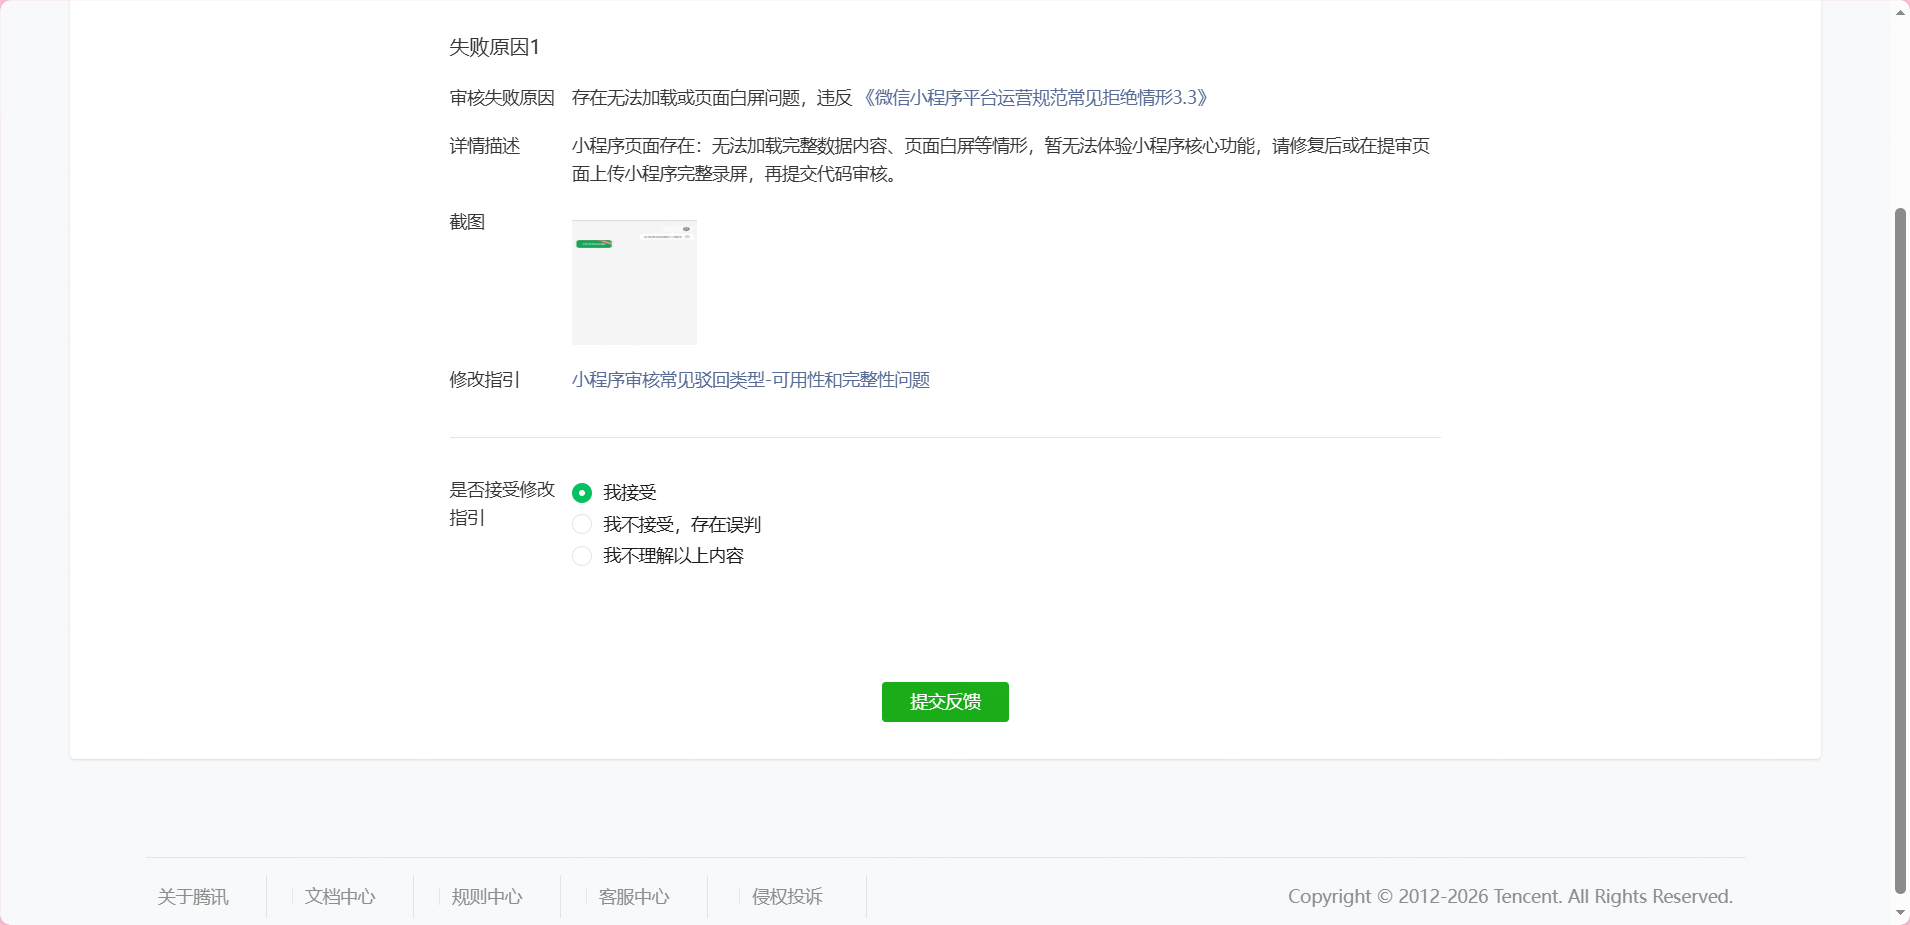1910x925 pixels.
Task: Choose the 我不接受，存在误判 radio option
Action: (582, 525)
